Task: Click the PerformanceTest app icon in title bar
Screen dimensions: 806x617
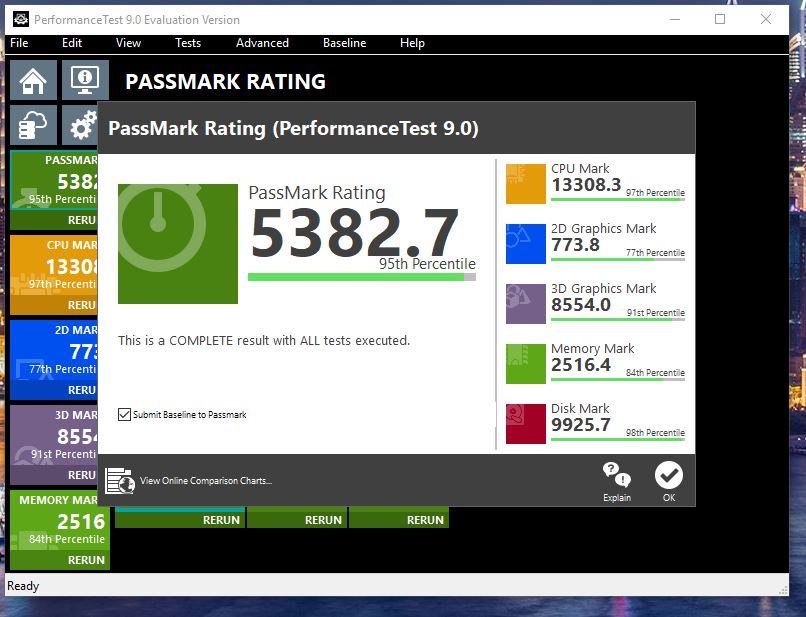Action: click(21, 20)
